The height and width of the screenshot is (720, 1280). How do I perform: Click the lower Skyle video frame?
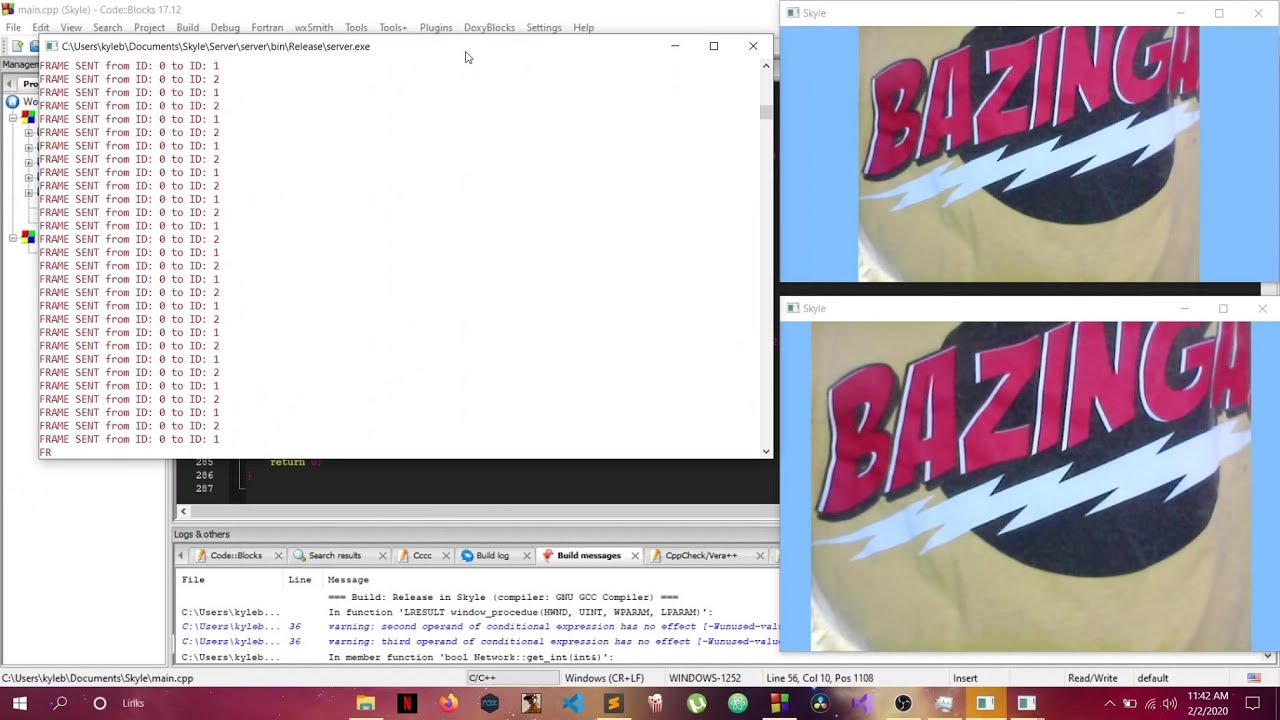[1029, 486]
